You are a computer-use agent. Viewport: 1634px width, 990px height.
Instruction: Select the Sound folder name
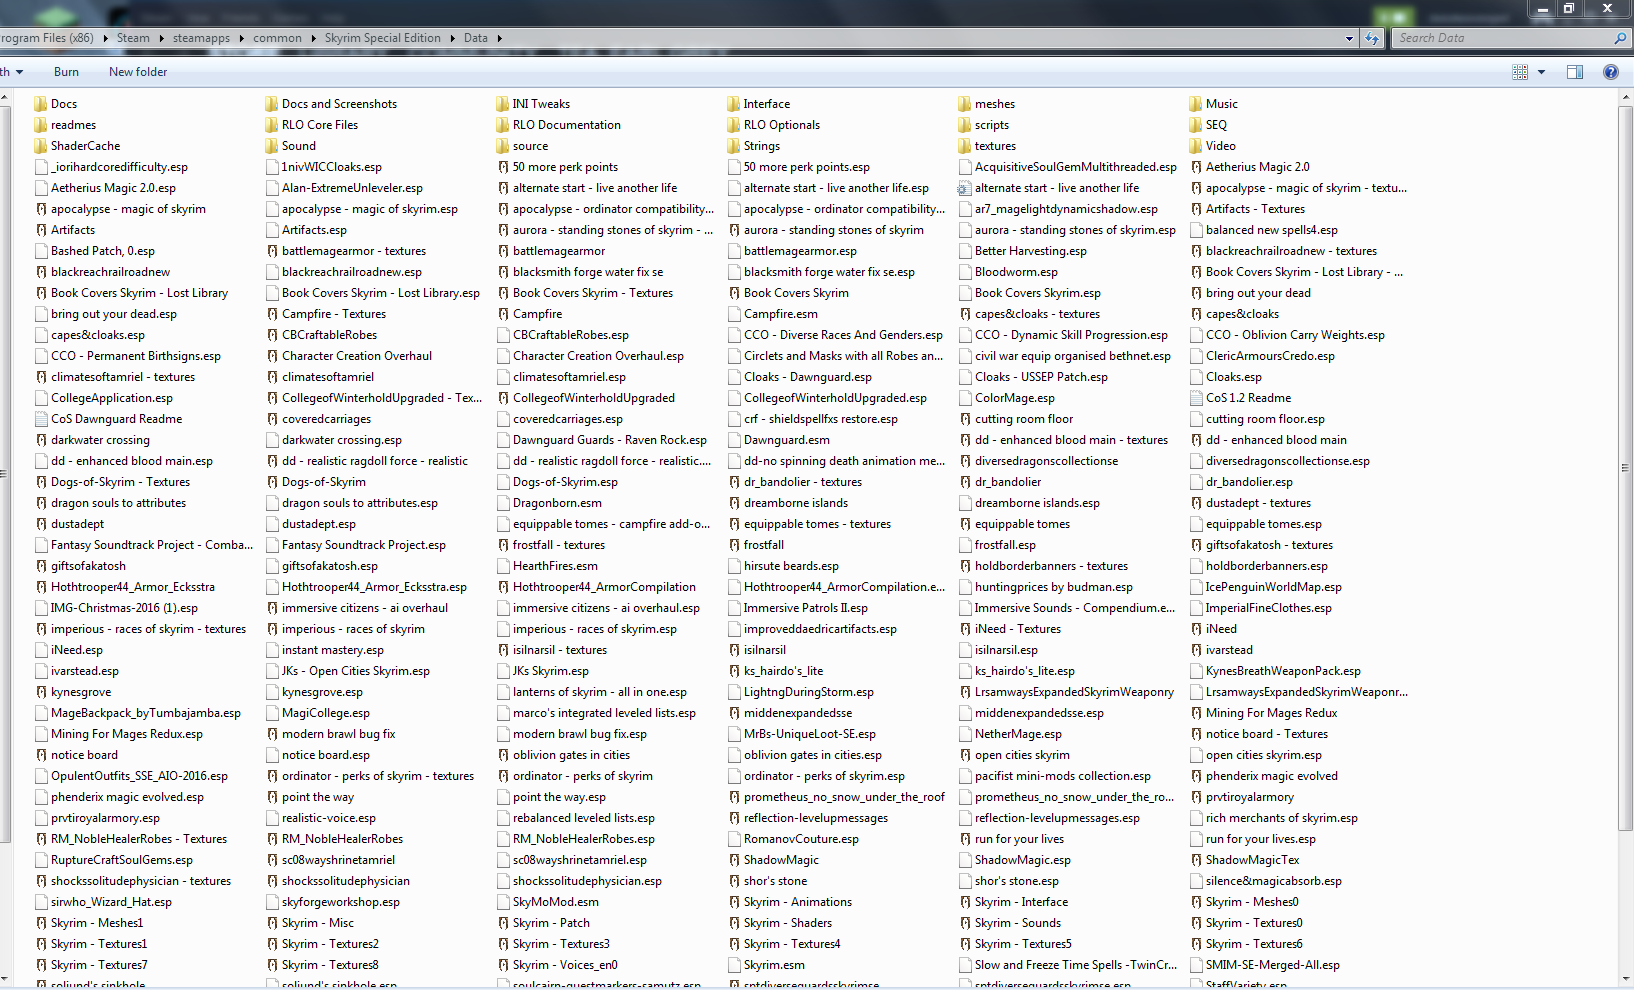pyautogui.click(x=298, y=146)
